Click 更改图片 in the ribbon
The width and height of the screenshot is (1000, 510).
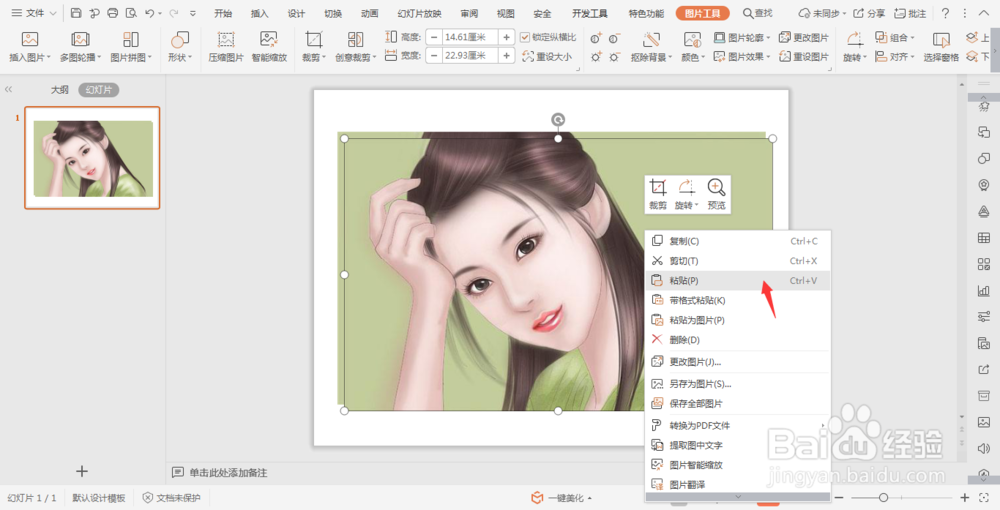[x=804, y=38]
